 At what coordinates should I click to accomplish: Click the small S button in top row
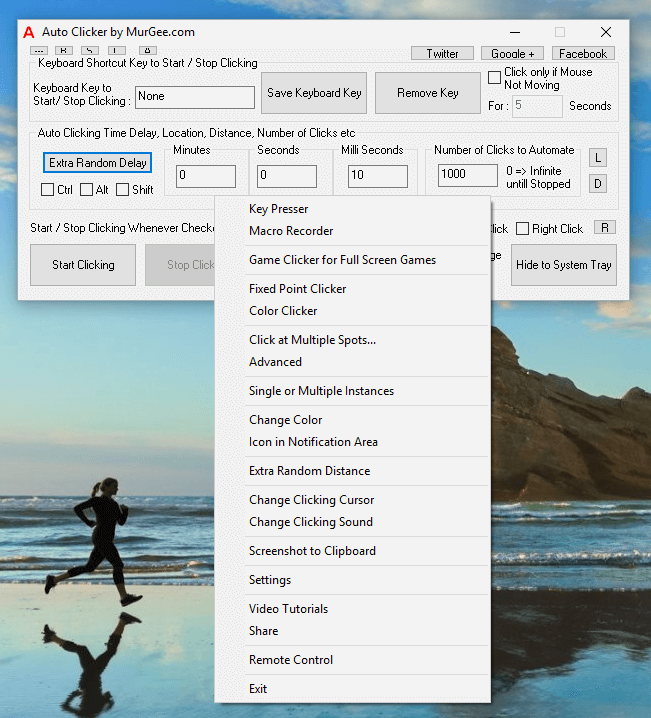[x=90, y=50]
